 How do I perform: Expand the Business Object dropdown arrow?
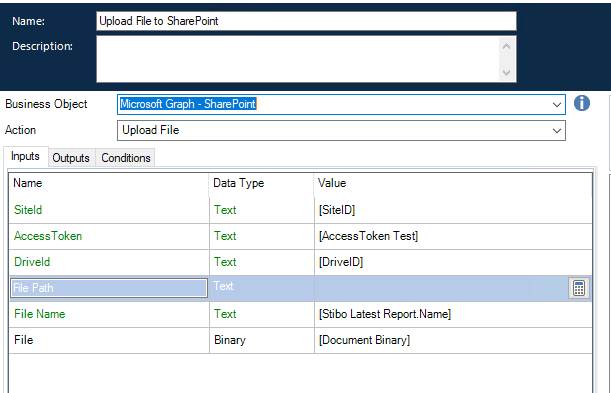click(556, 104)
